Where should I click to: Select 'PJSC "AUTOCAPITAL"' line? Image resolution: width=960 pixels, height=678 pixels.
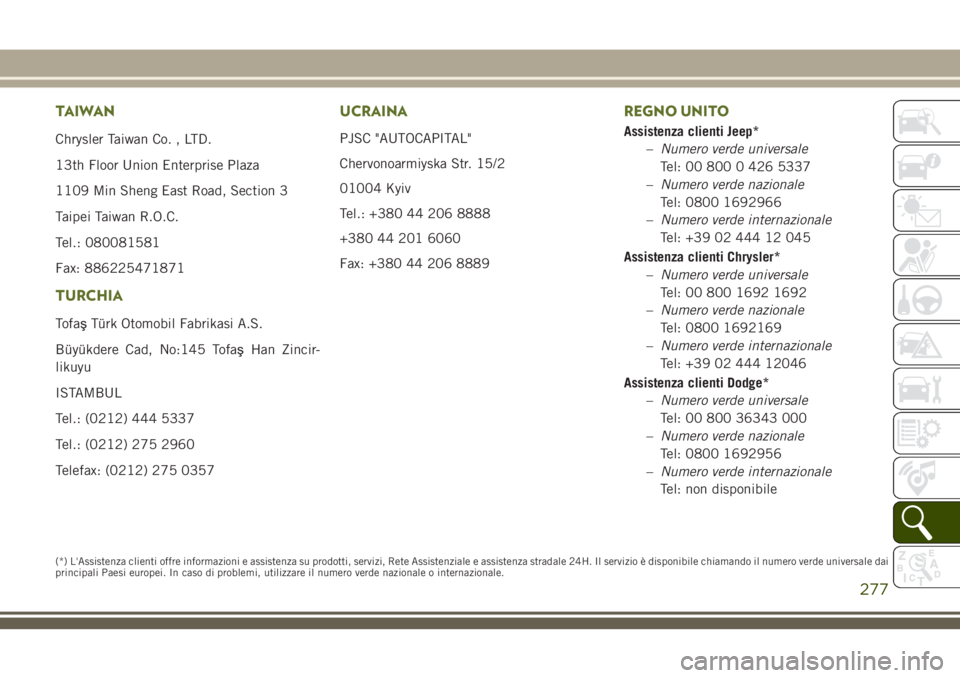point(405,138)
